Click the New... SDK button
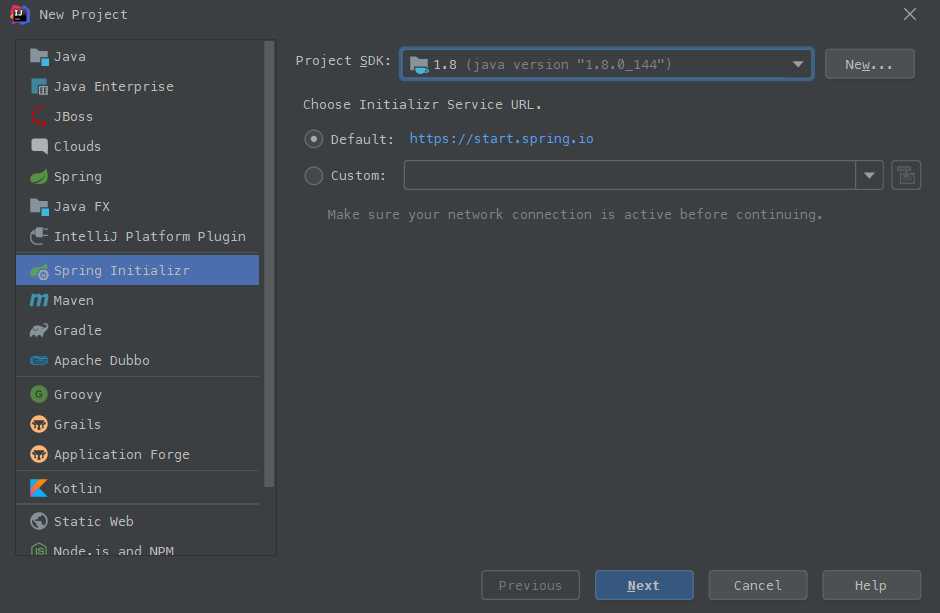 click(x=869, y=64)
